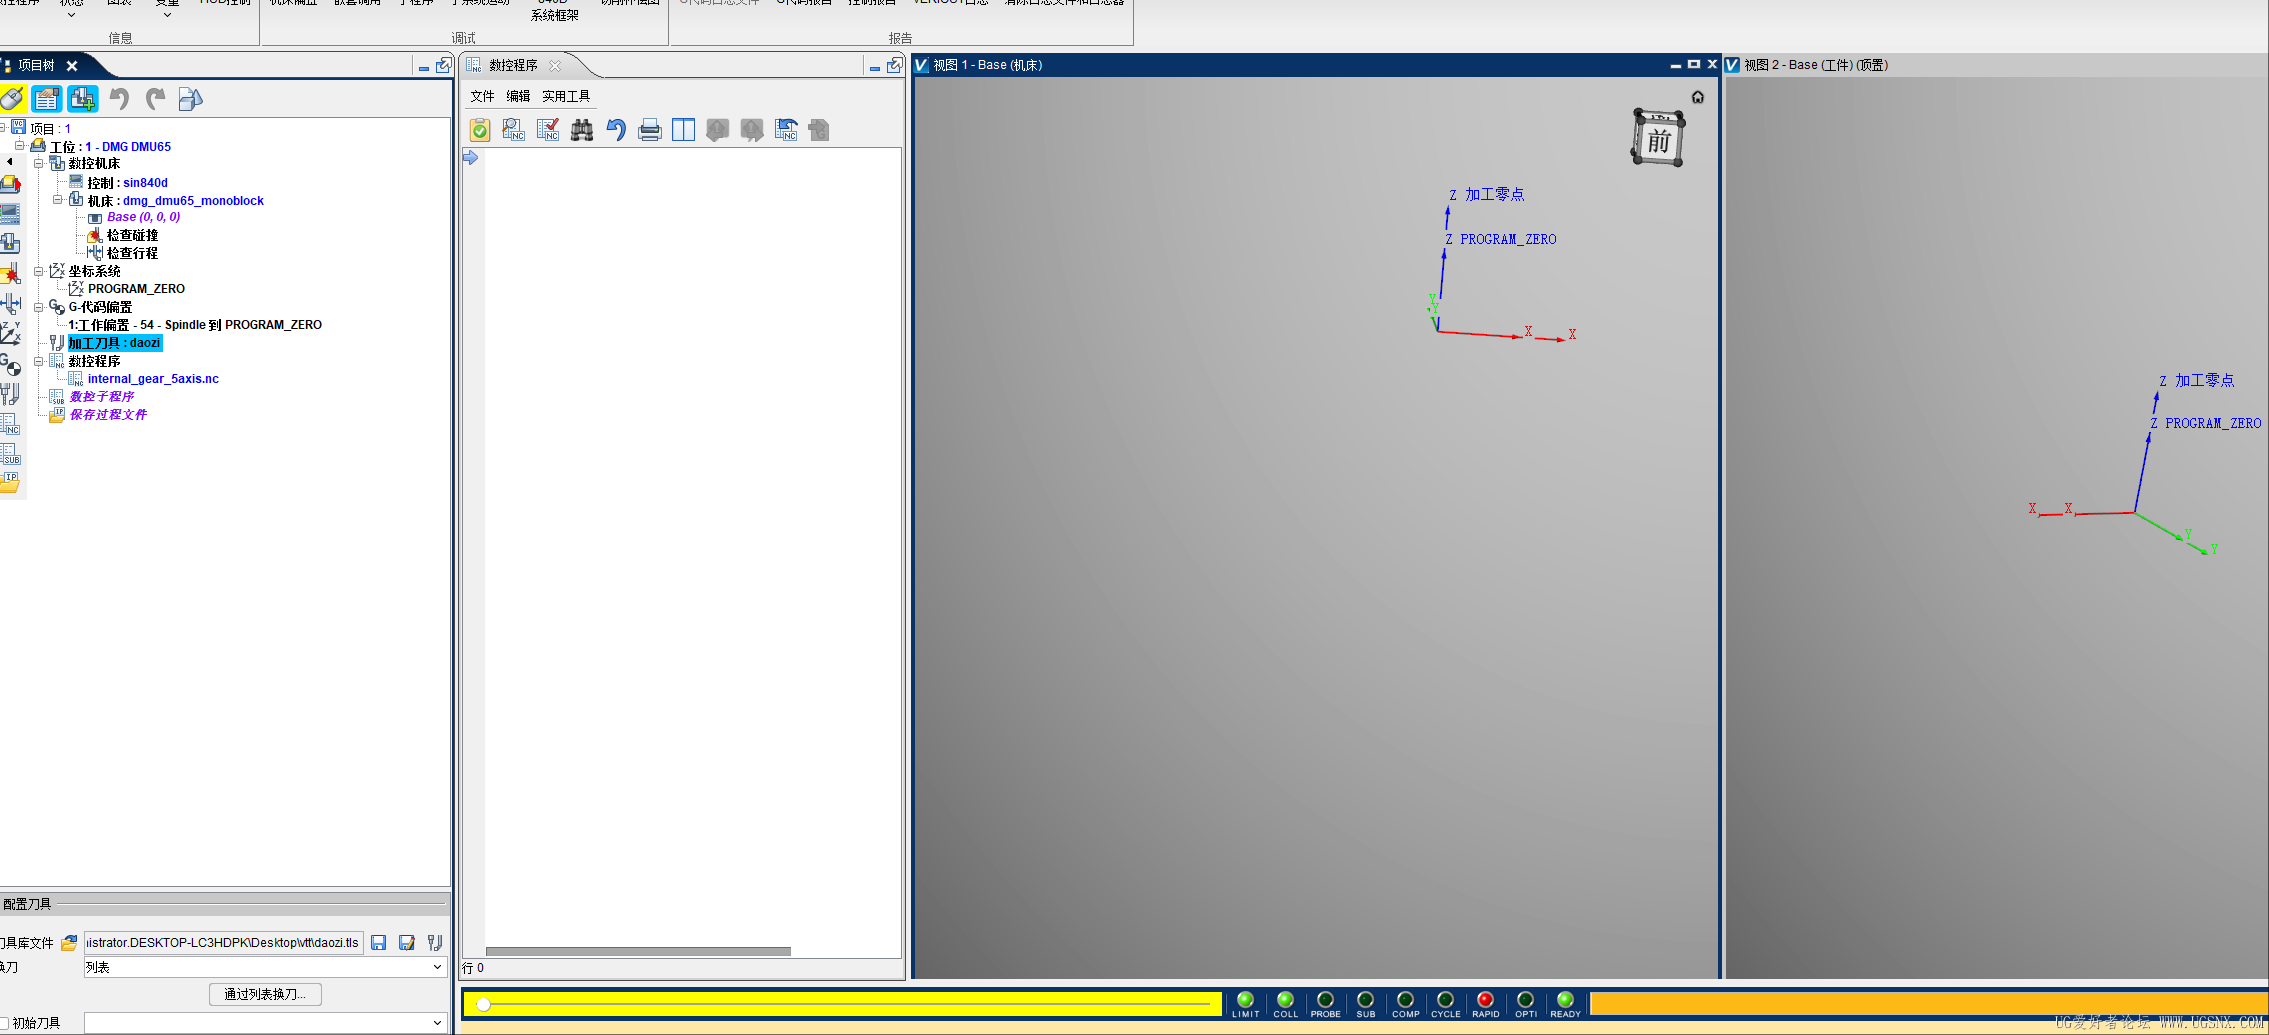
Task: Click the 通过列表换刀... button
Action: pos(265,994)
